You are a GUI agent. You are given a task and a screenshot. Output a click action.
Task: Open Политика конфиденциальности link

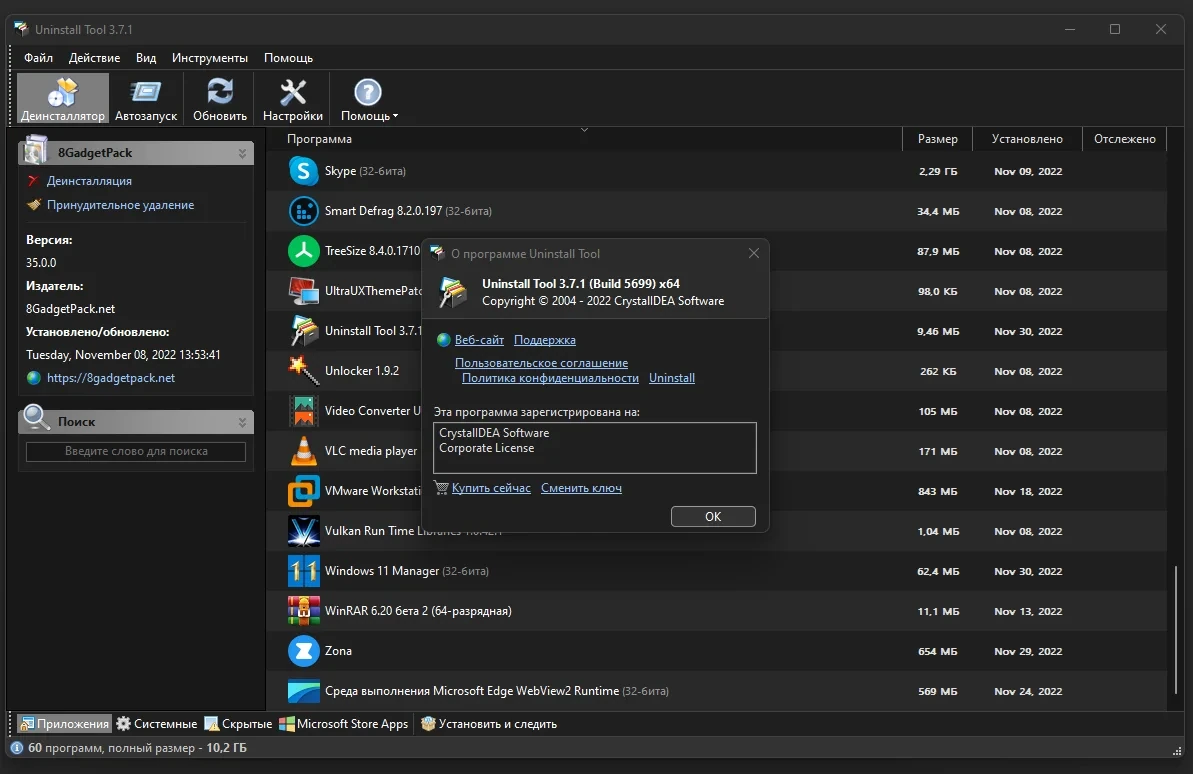tap(550, 378)
